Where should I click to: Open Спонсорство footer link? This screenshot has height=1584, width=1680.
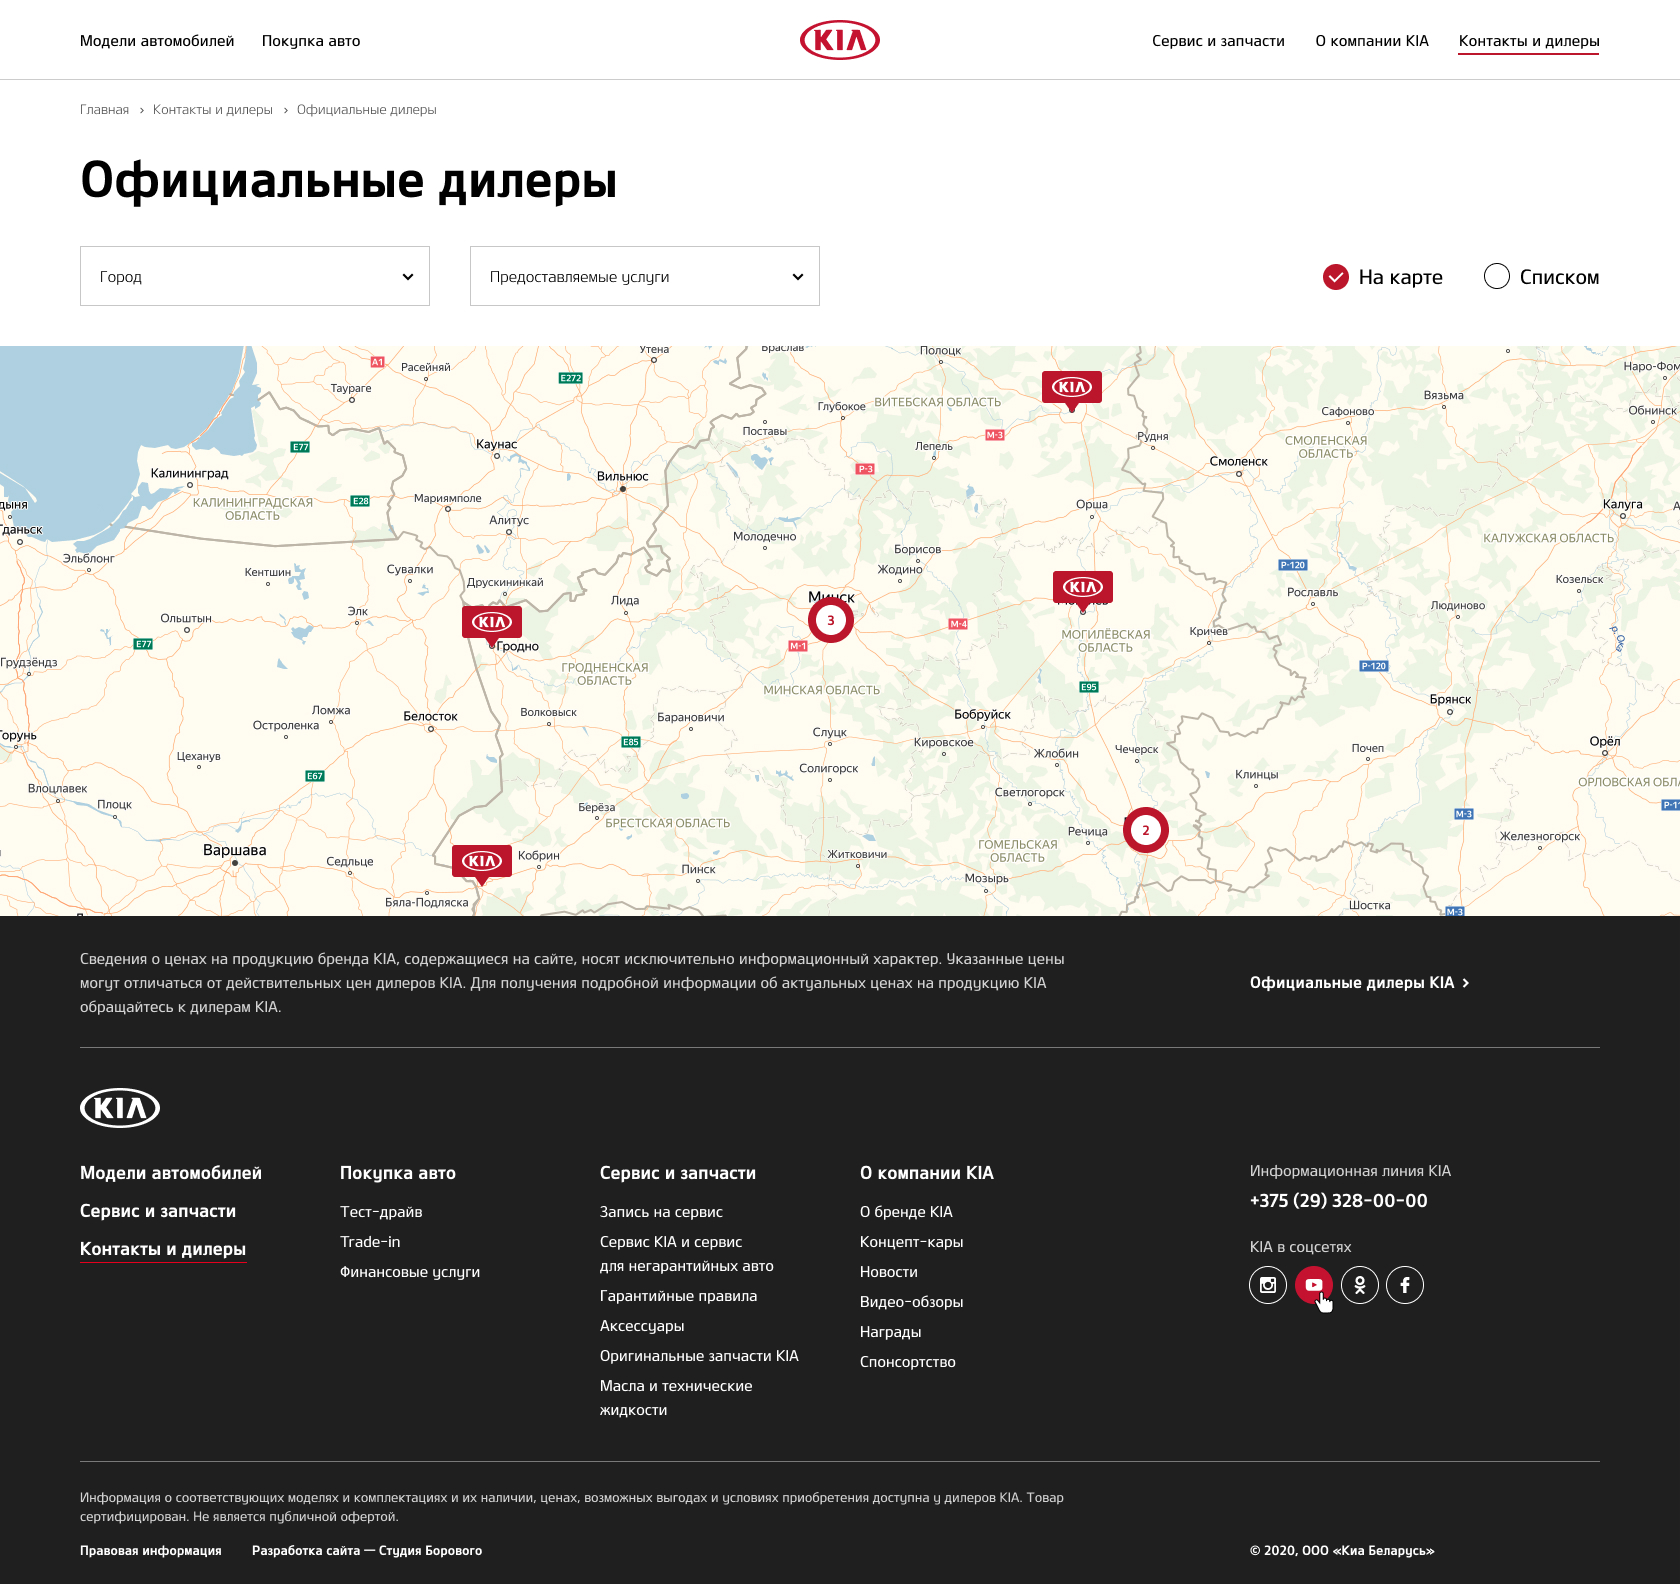coord(908,1362)
